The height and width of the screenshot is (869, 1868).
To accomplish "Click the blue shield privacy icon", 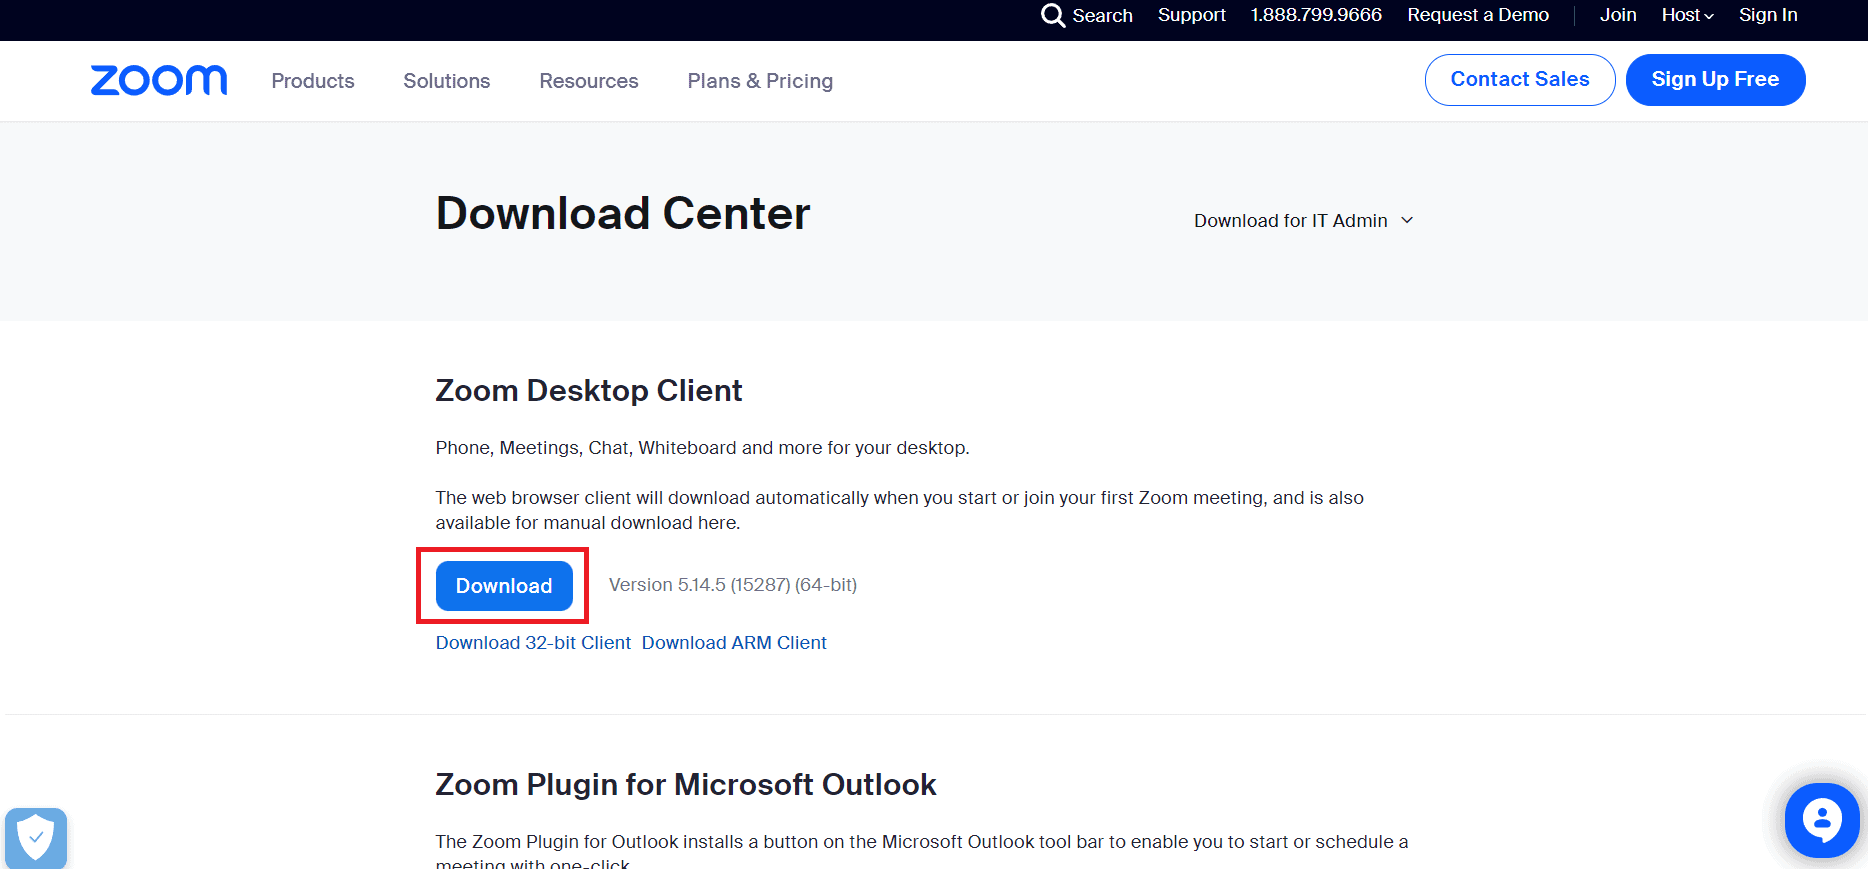I will [x=36, y=838].
